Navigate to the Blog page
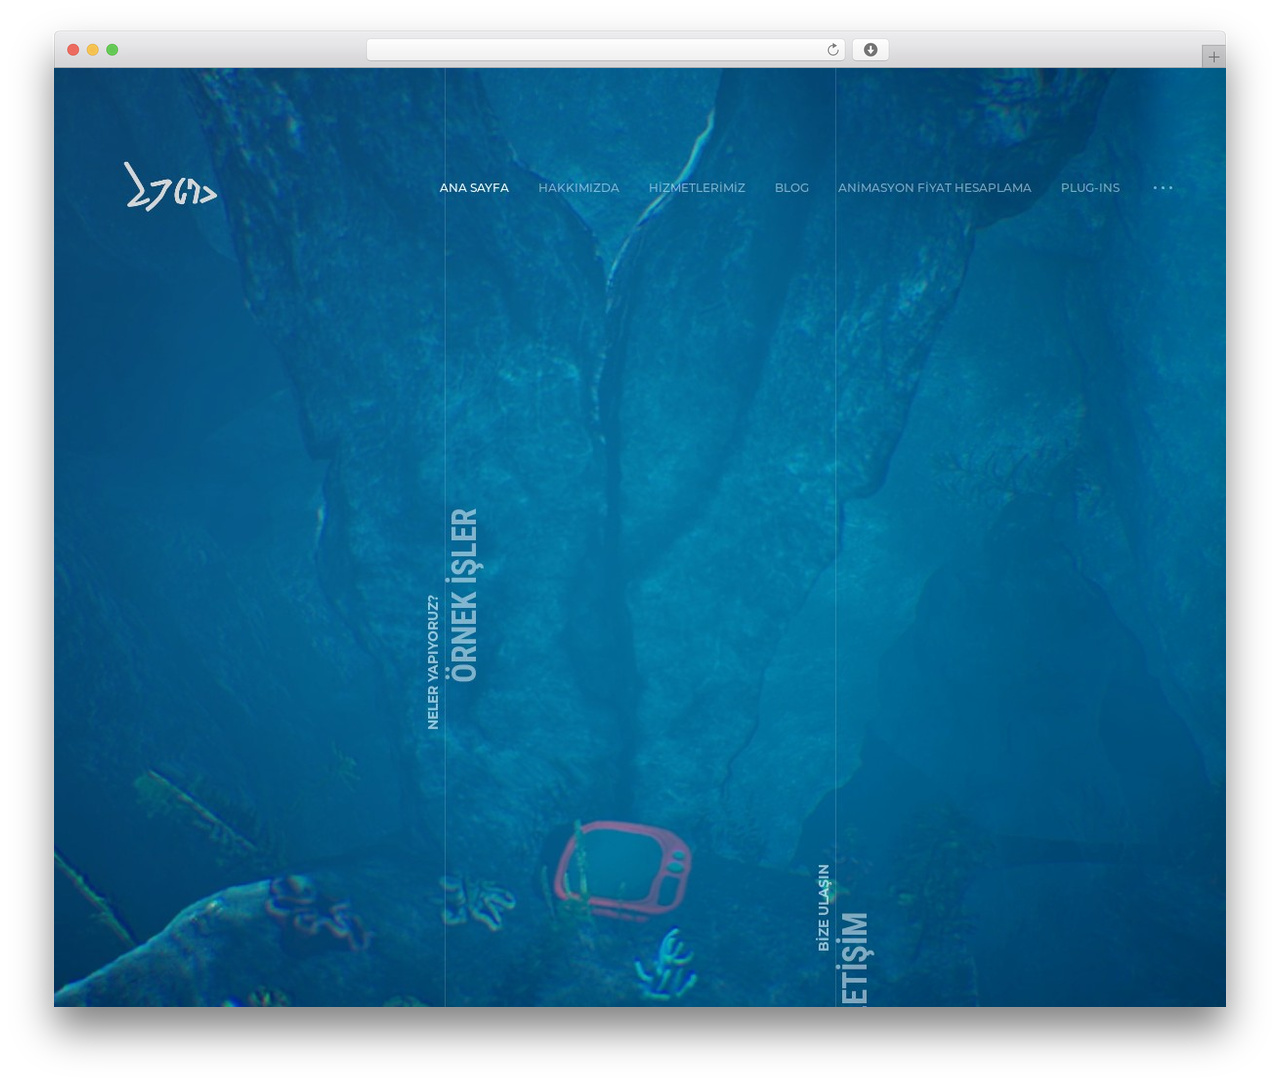Image resolution: width=1280 pixels, height=1084 pixels. click(792, 188)
